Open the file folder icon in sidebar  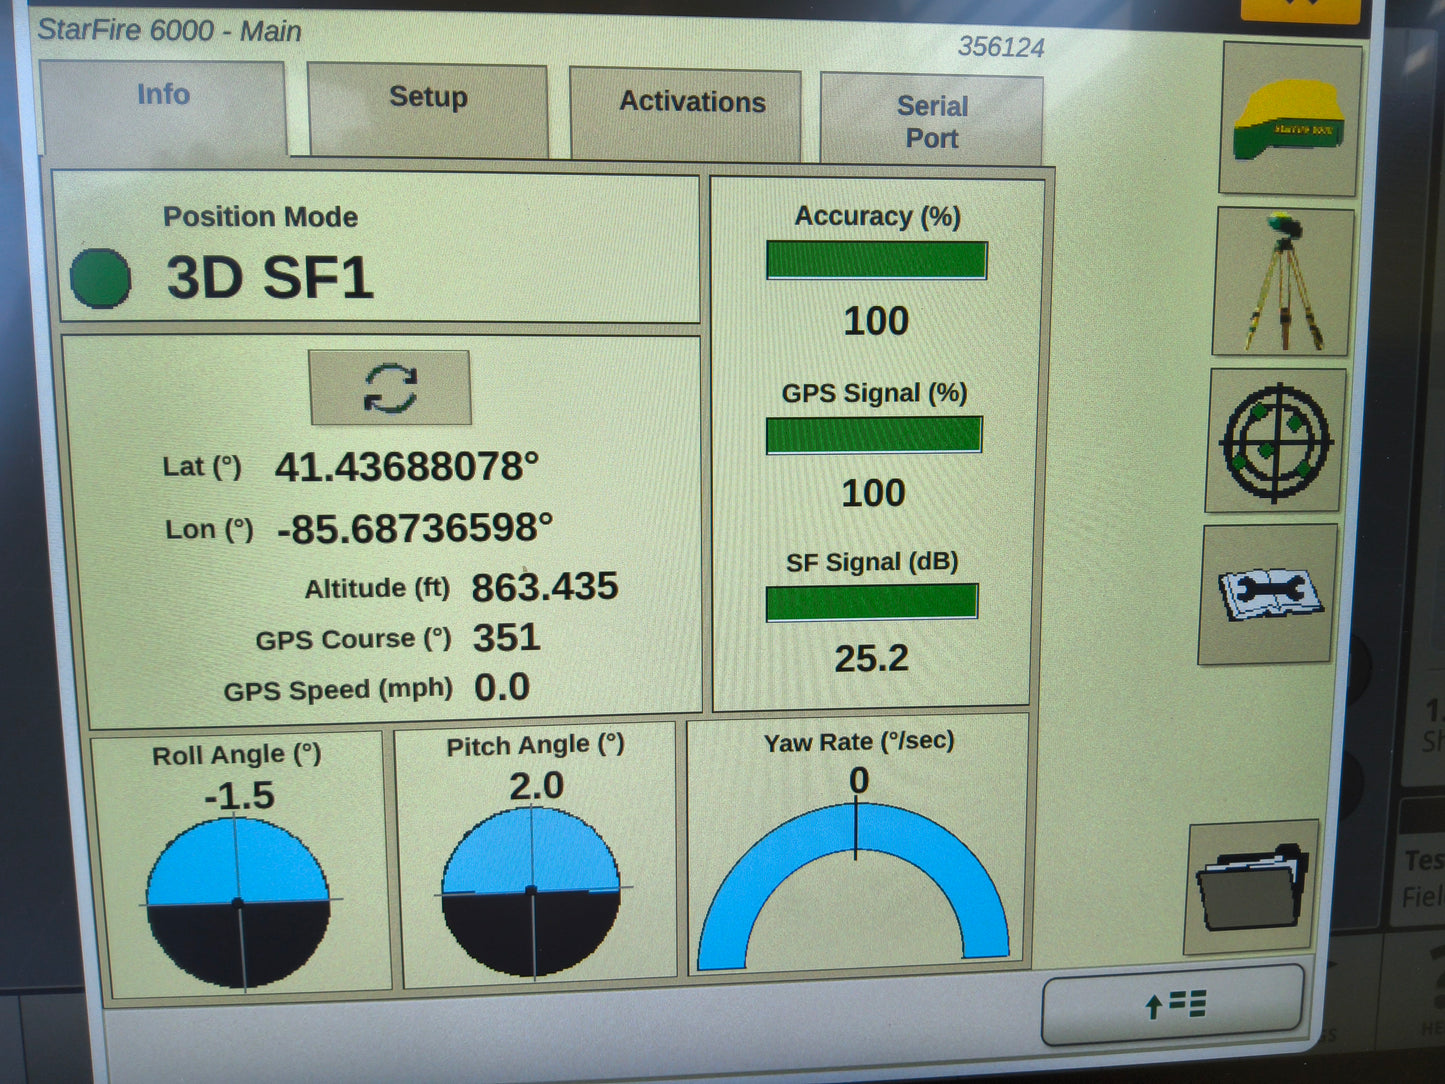(1251, 884)
